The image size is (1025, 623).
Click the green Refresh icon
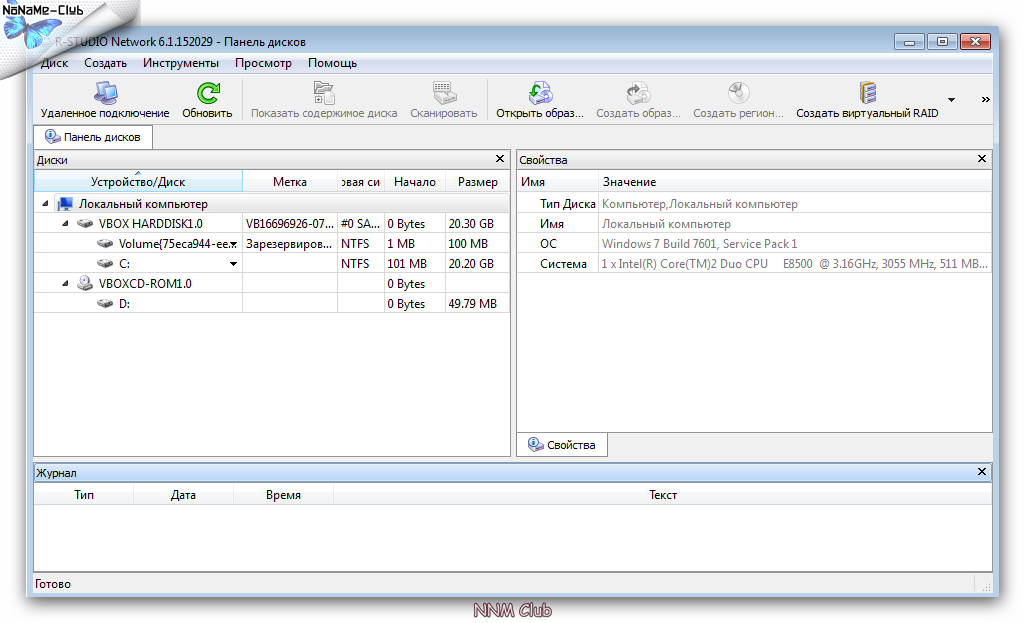click(207, 94)
